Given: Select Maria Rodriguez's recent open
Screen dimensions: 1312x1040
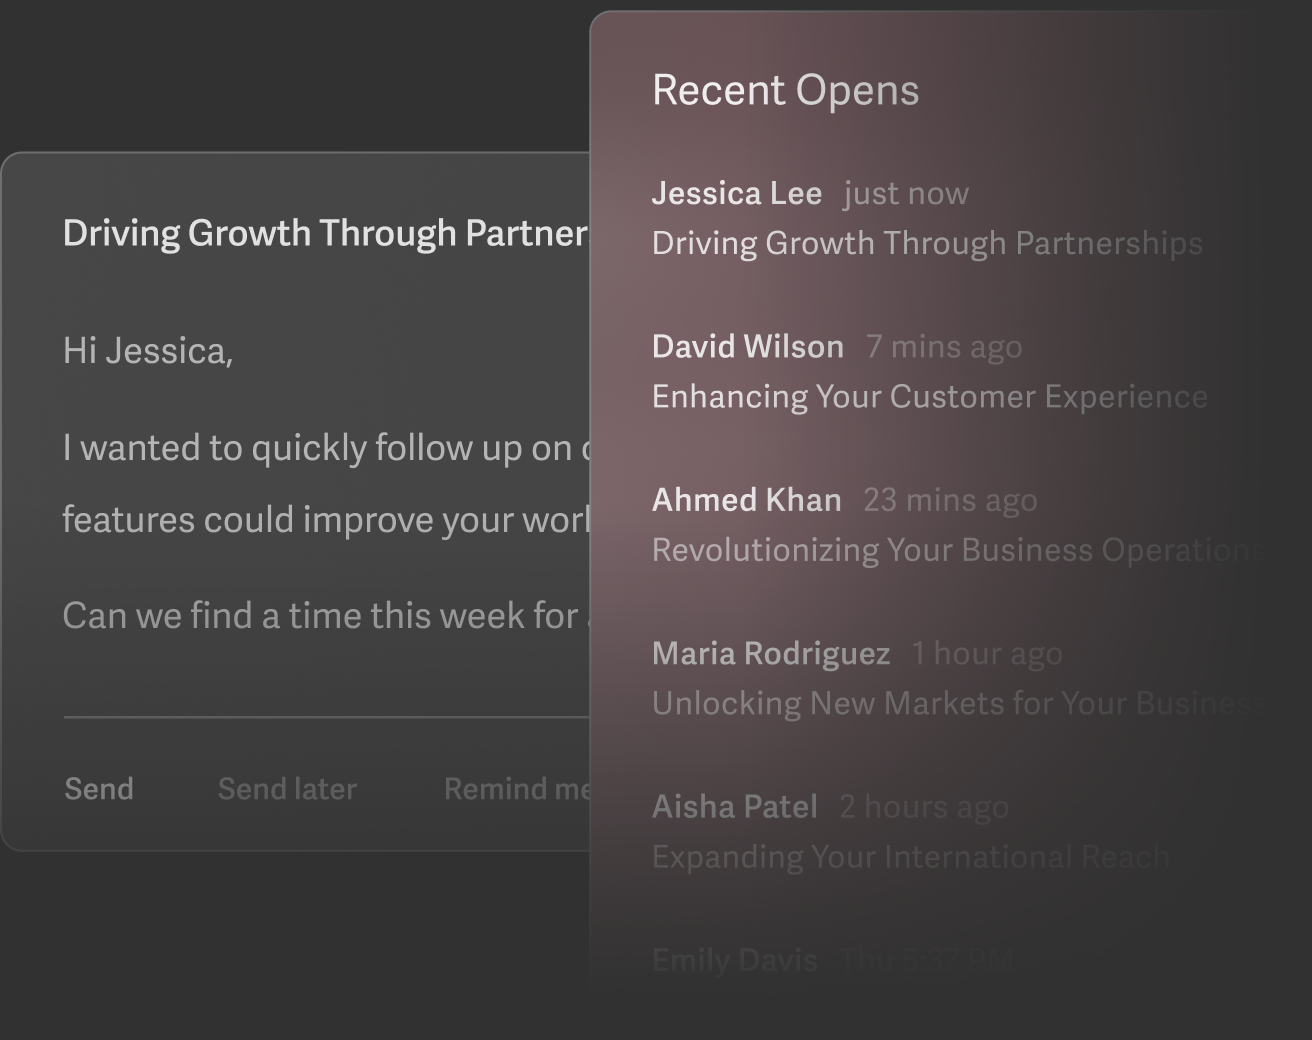Looking at the screenshot, I should click(771, 653).
